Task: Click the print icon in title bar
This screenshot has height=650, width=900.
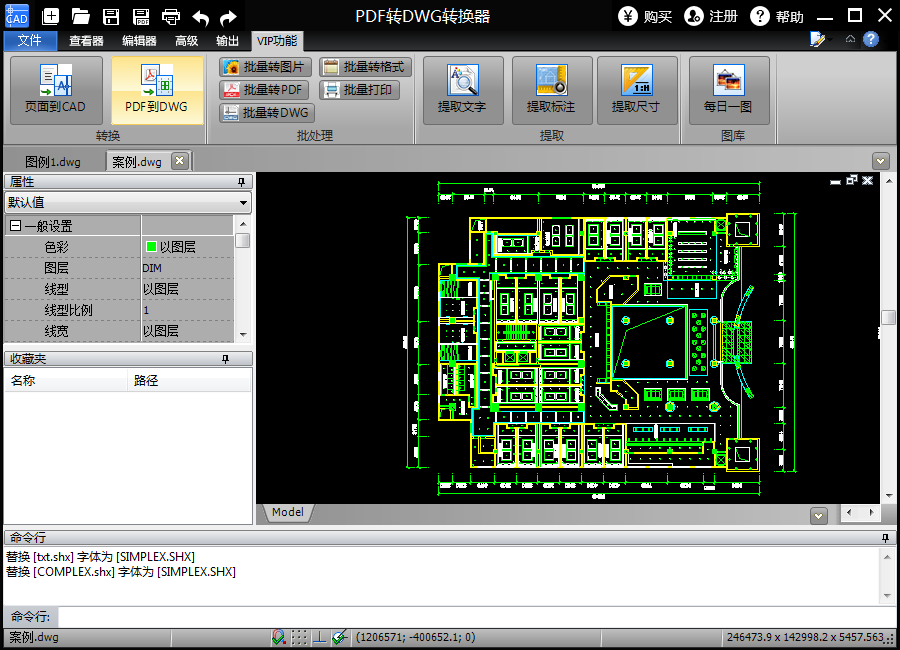Action: (171, 16)
